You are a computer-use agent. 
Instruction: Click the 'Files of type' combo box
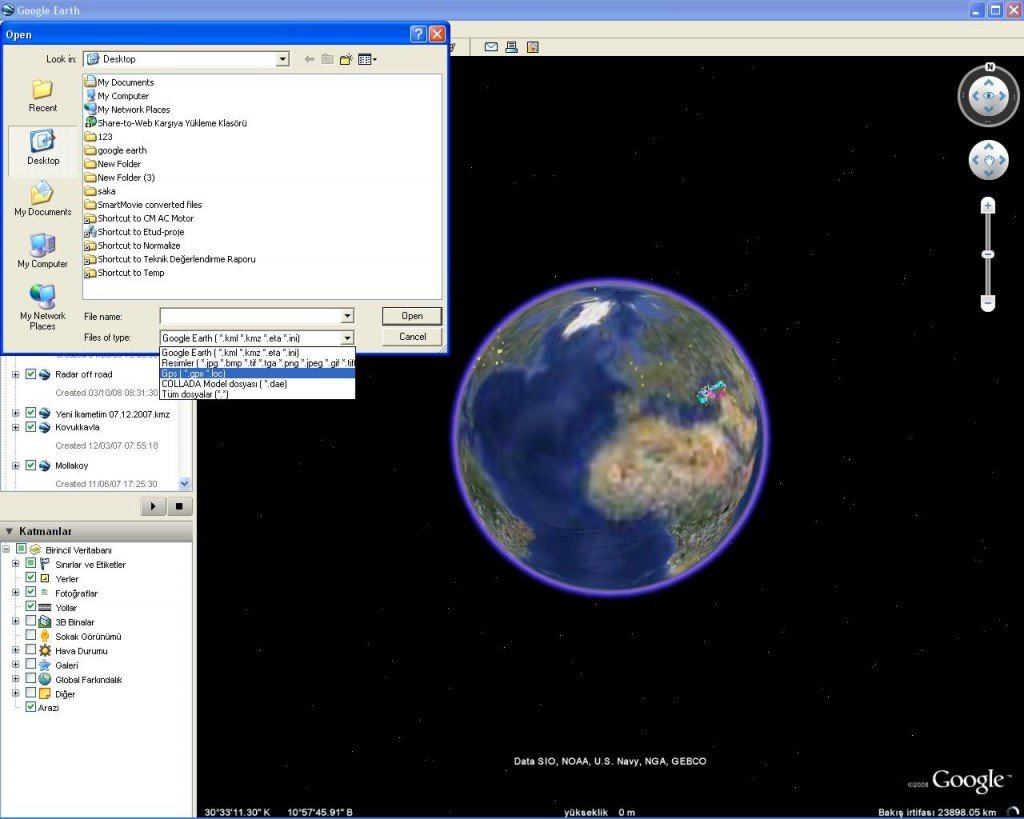[257, 338]
